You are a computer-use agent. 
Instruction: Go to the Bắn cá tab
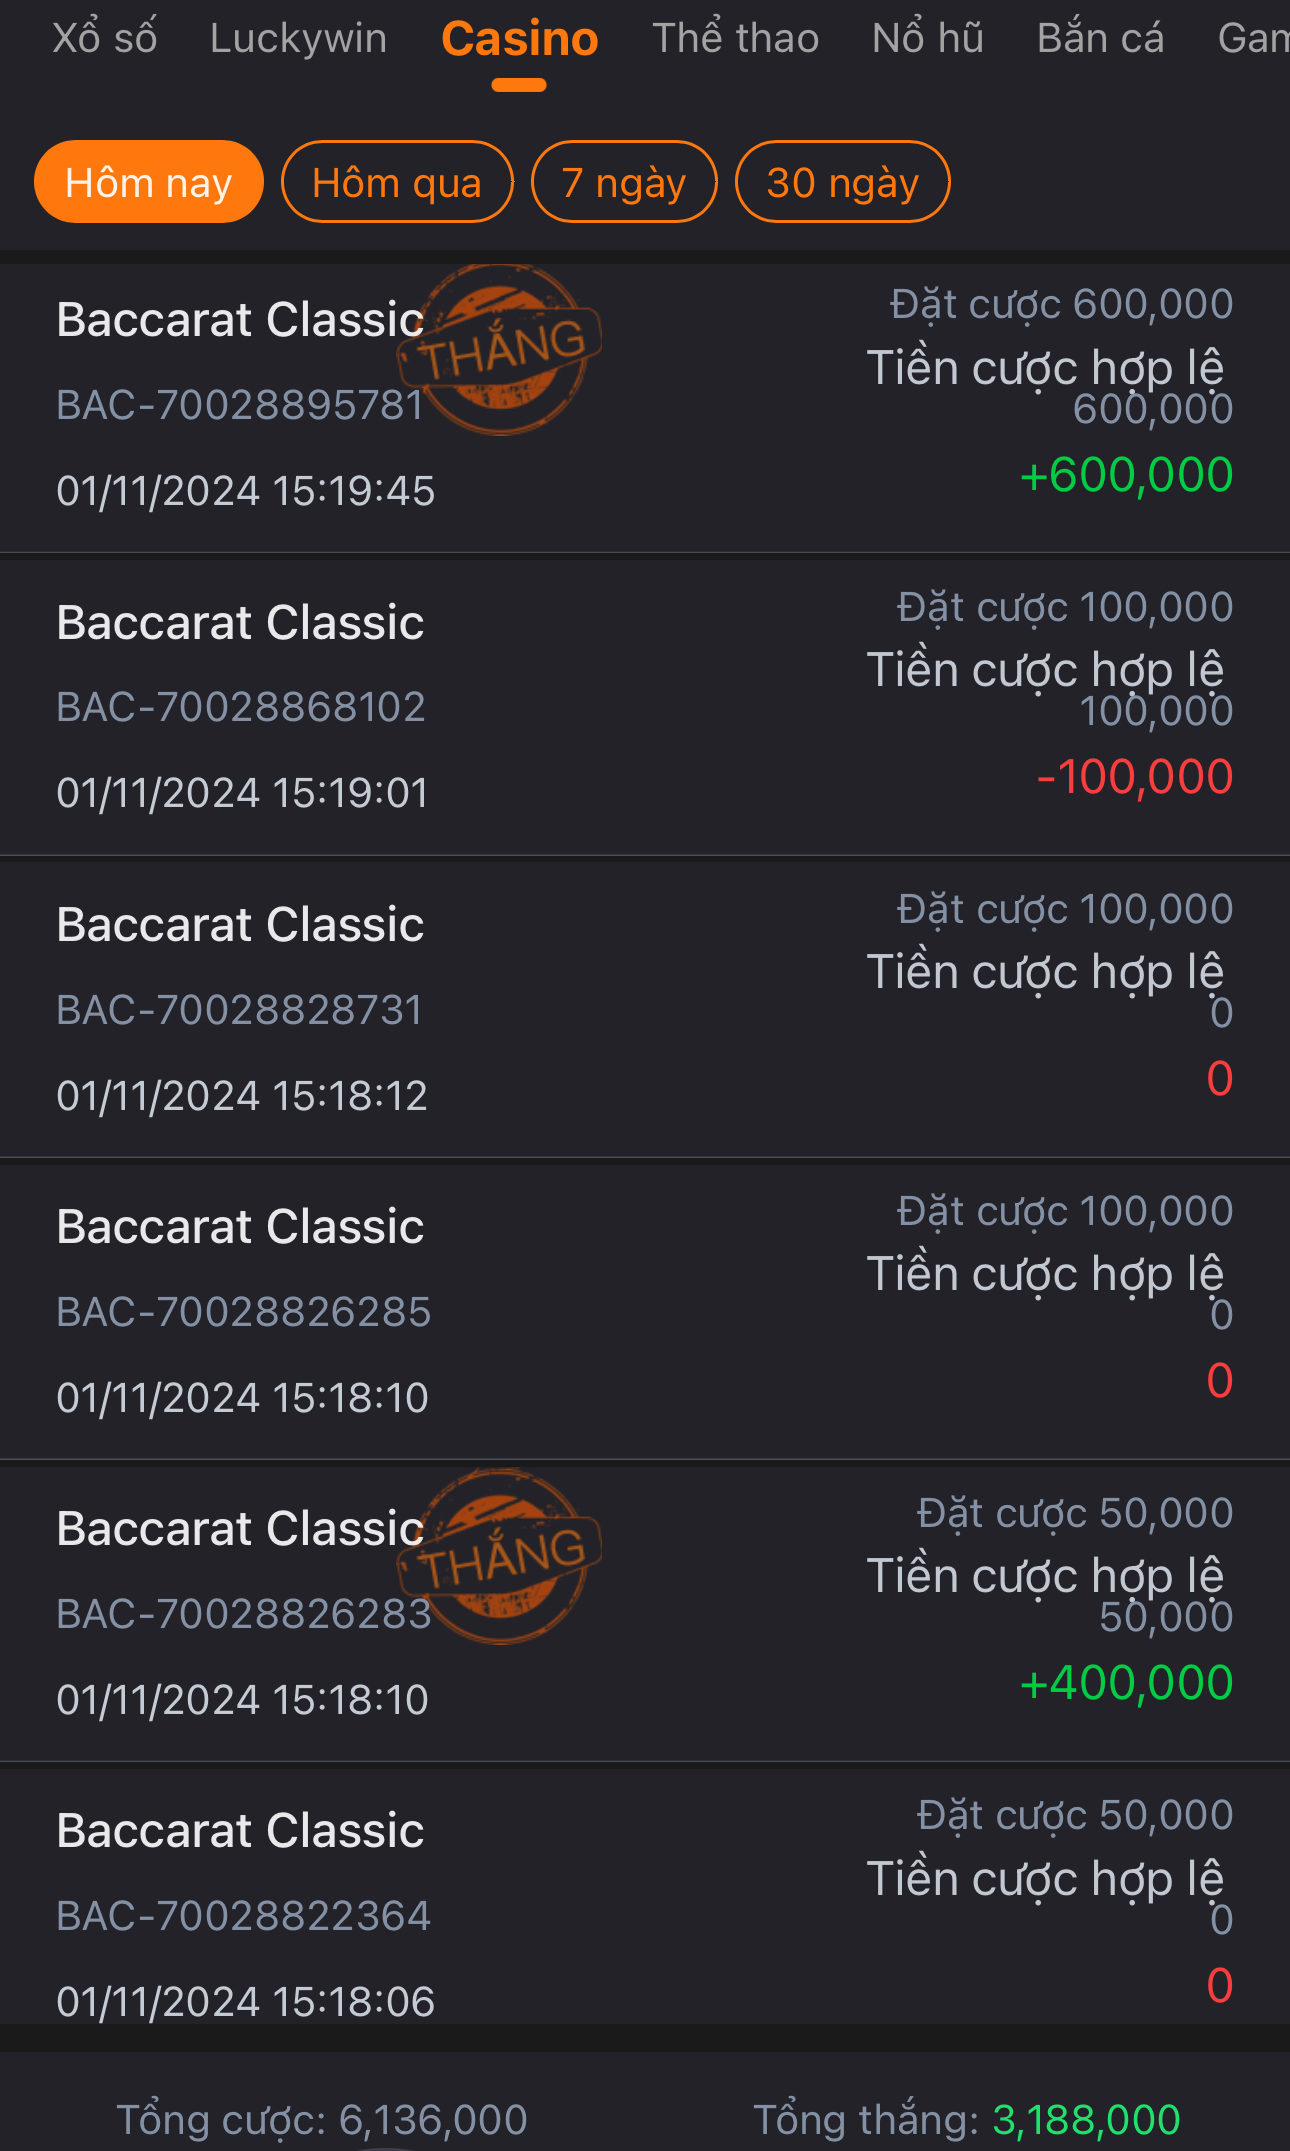coord(1100,38)
